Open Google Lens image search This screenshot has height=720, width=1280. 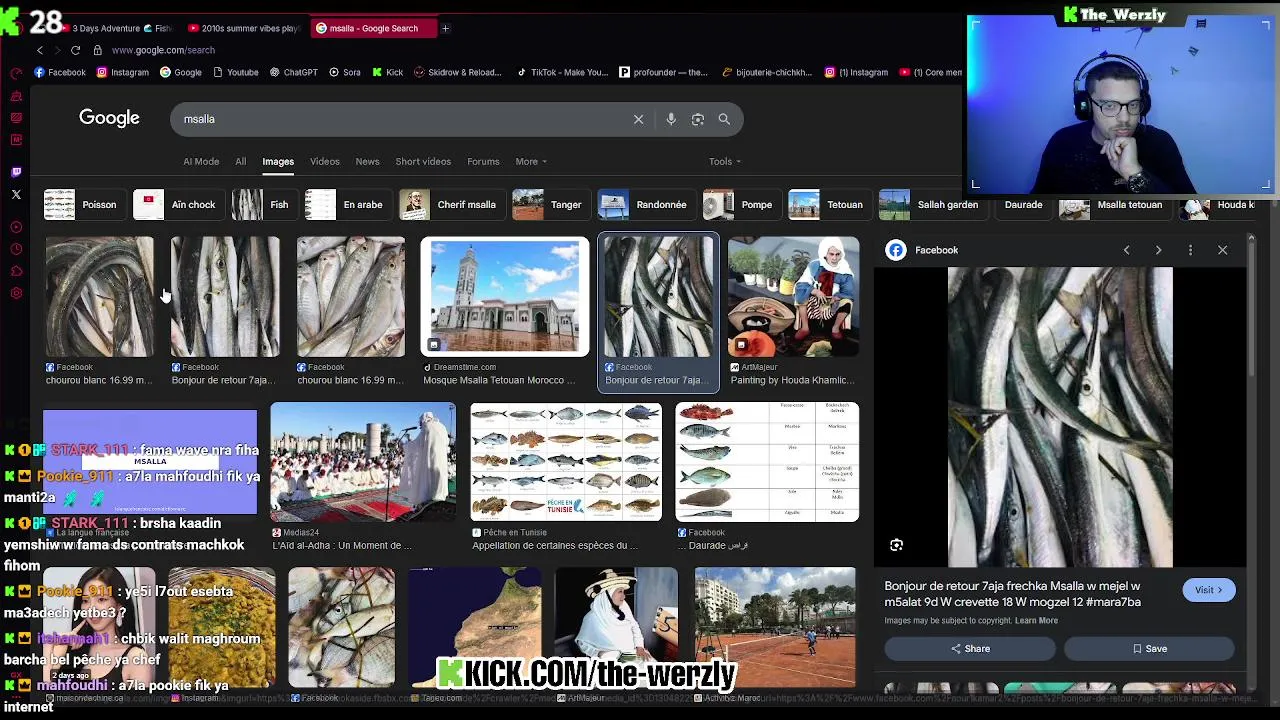coord(698,119)
